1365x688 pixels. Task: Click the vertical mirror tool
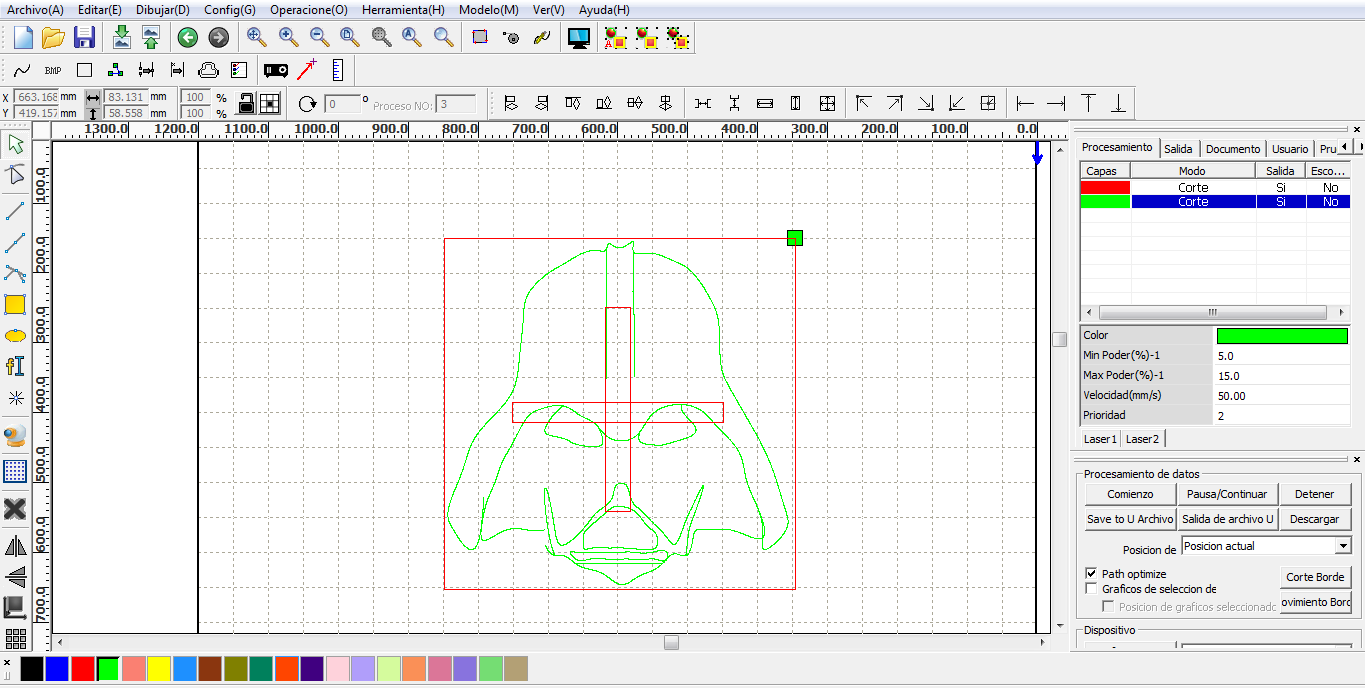15,576
